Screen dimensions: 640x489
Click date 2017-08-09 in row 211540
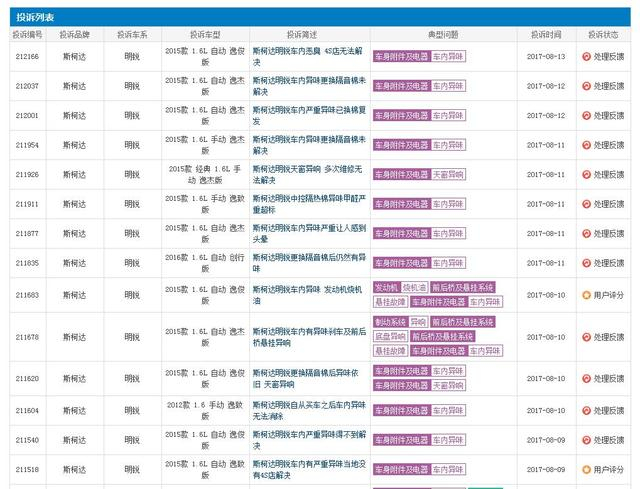pyautogui.click(x=546, y=440)
